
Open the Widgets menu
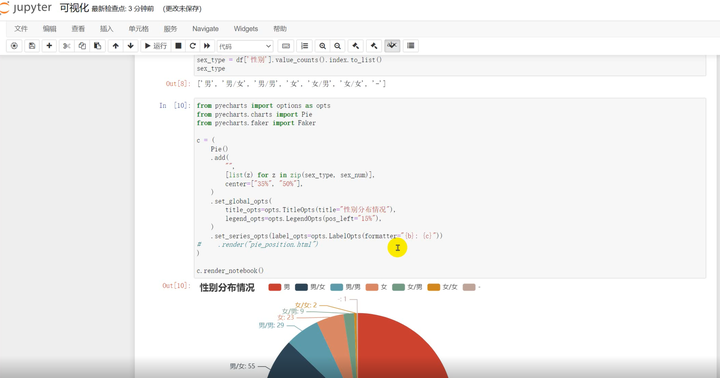point(246,28)
